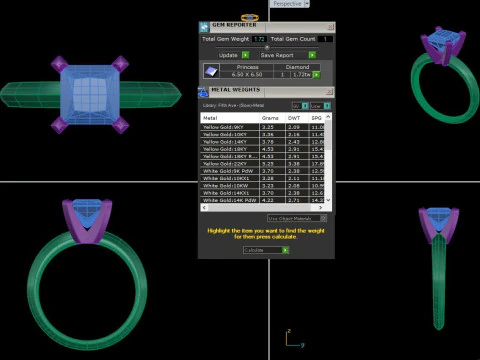The width and height of the screenshot is (480, 360).
Task: Click the Diamond gem type cell
Action: (297, 67)
